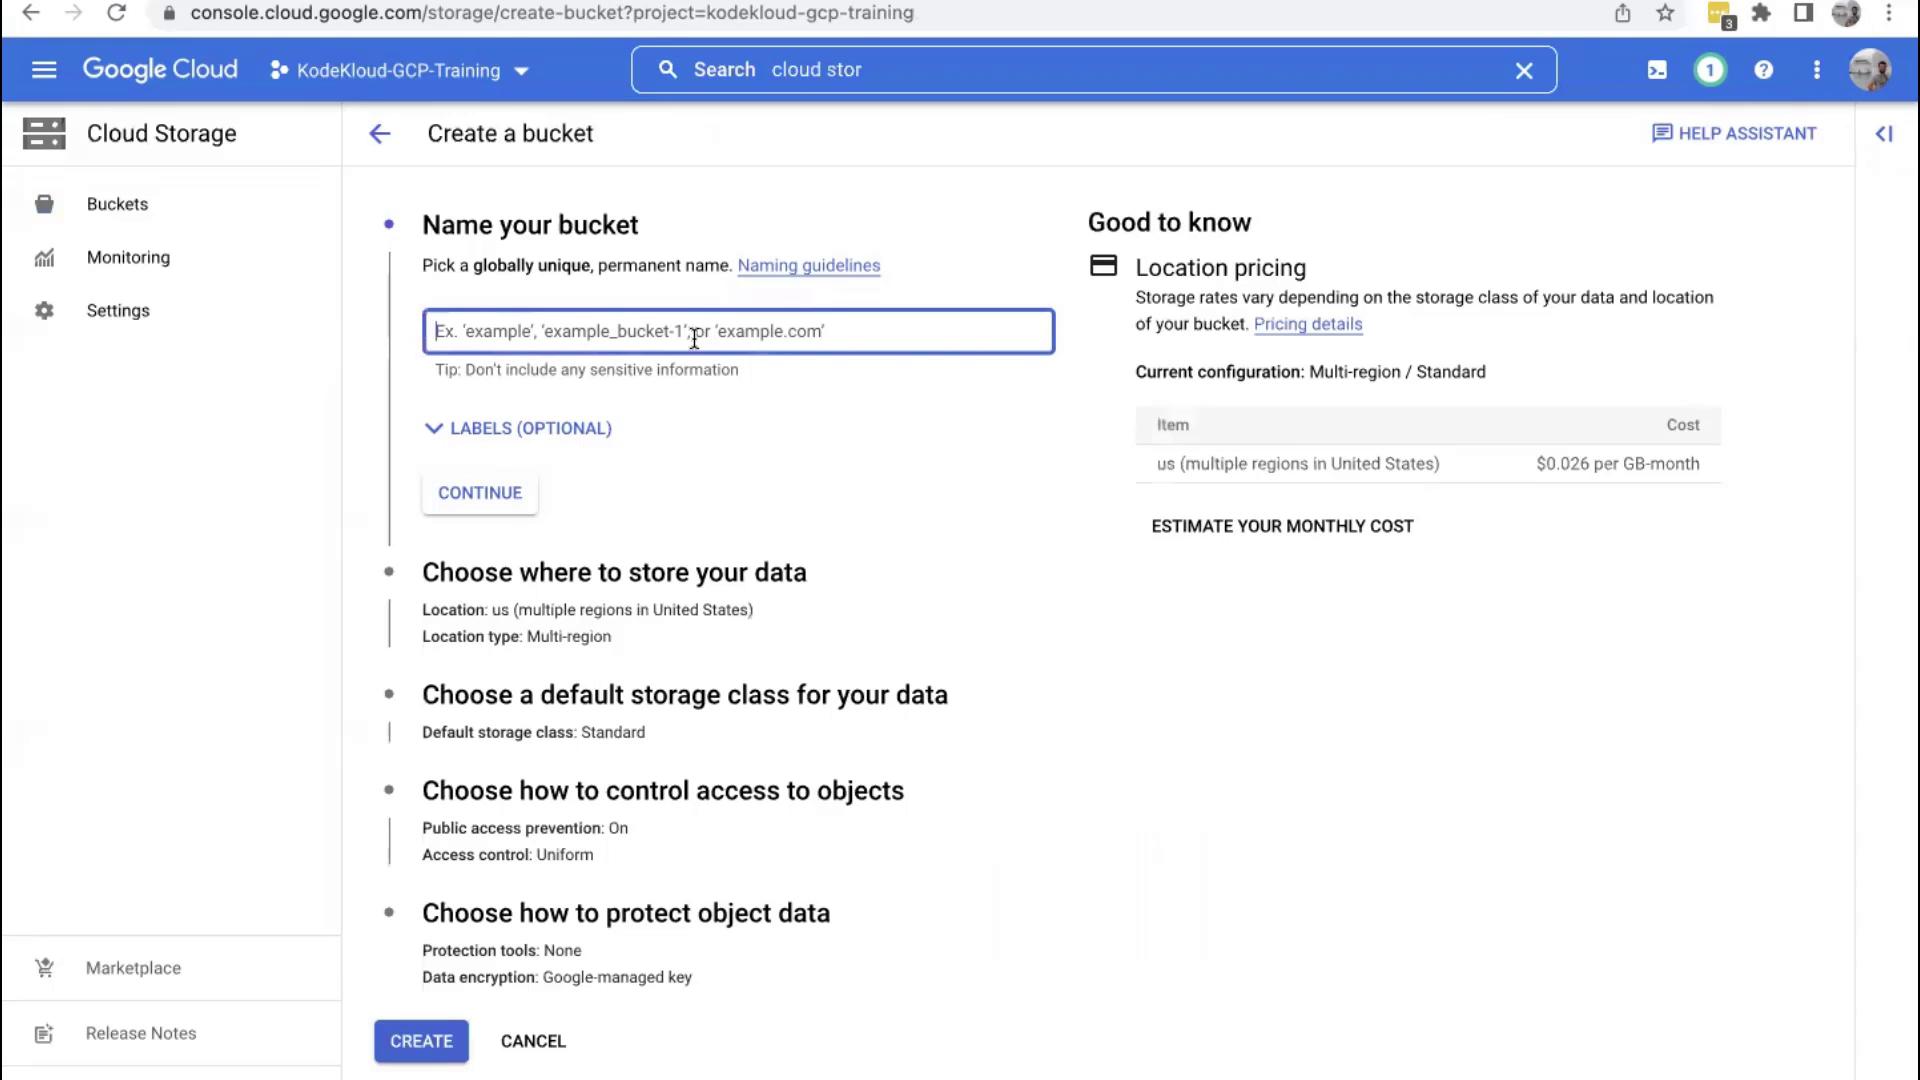This screenshot has width=1920, height=1080.
Task: Expand Choose a default storage class section
Action: pos(684,695)
